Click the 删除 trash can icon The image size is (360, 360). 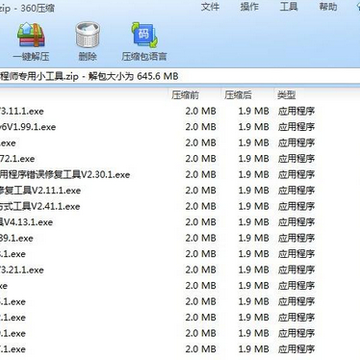point(87,35)
